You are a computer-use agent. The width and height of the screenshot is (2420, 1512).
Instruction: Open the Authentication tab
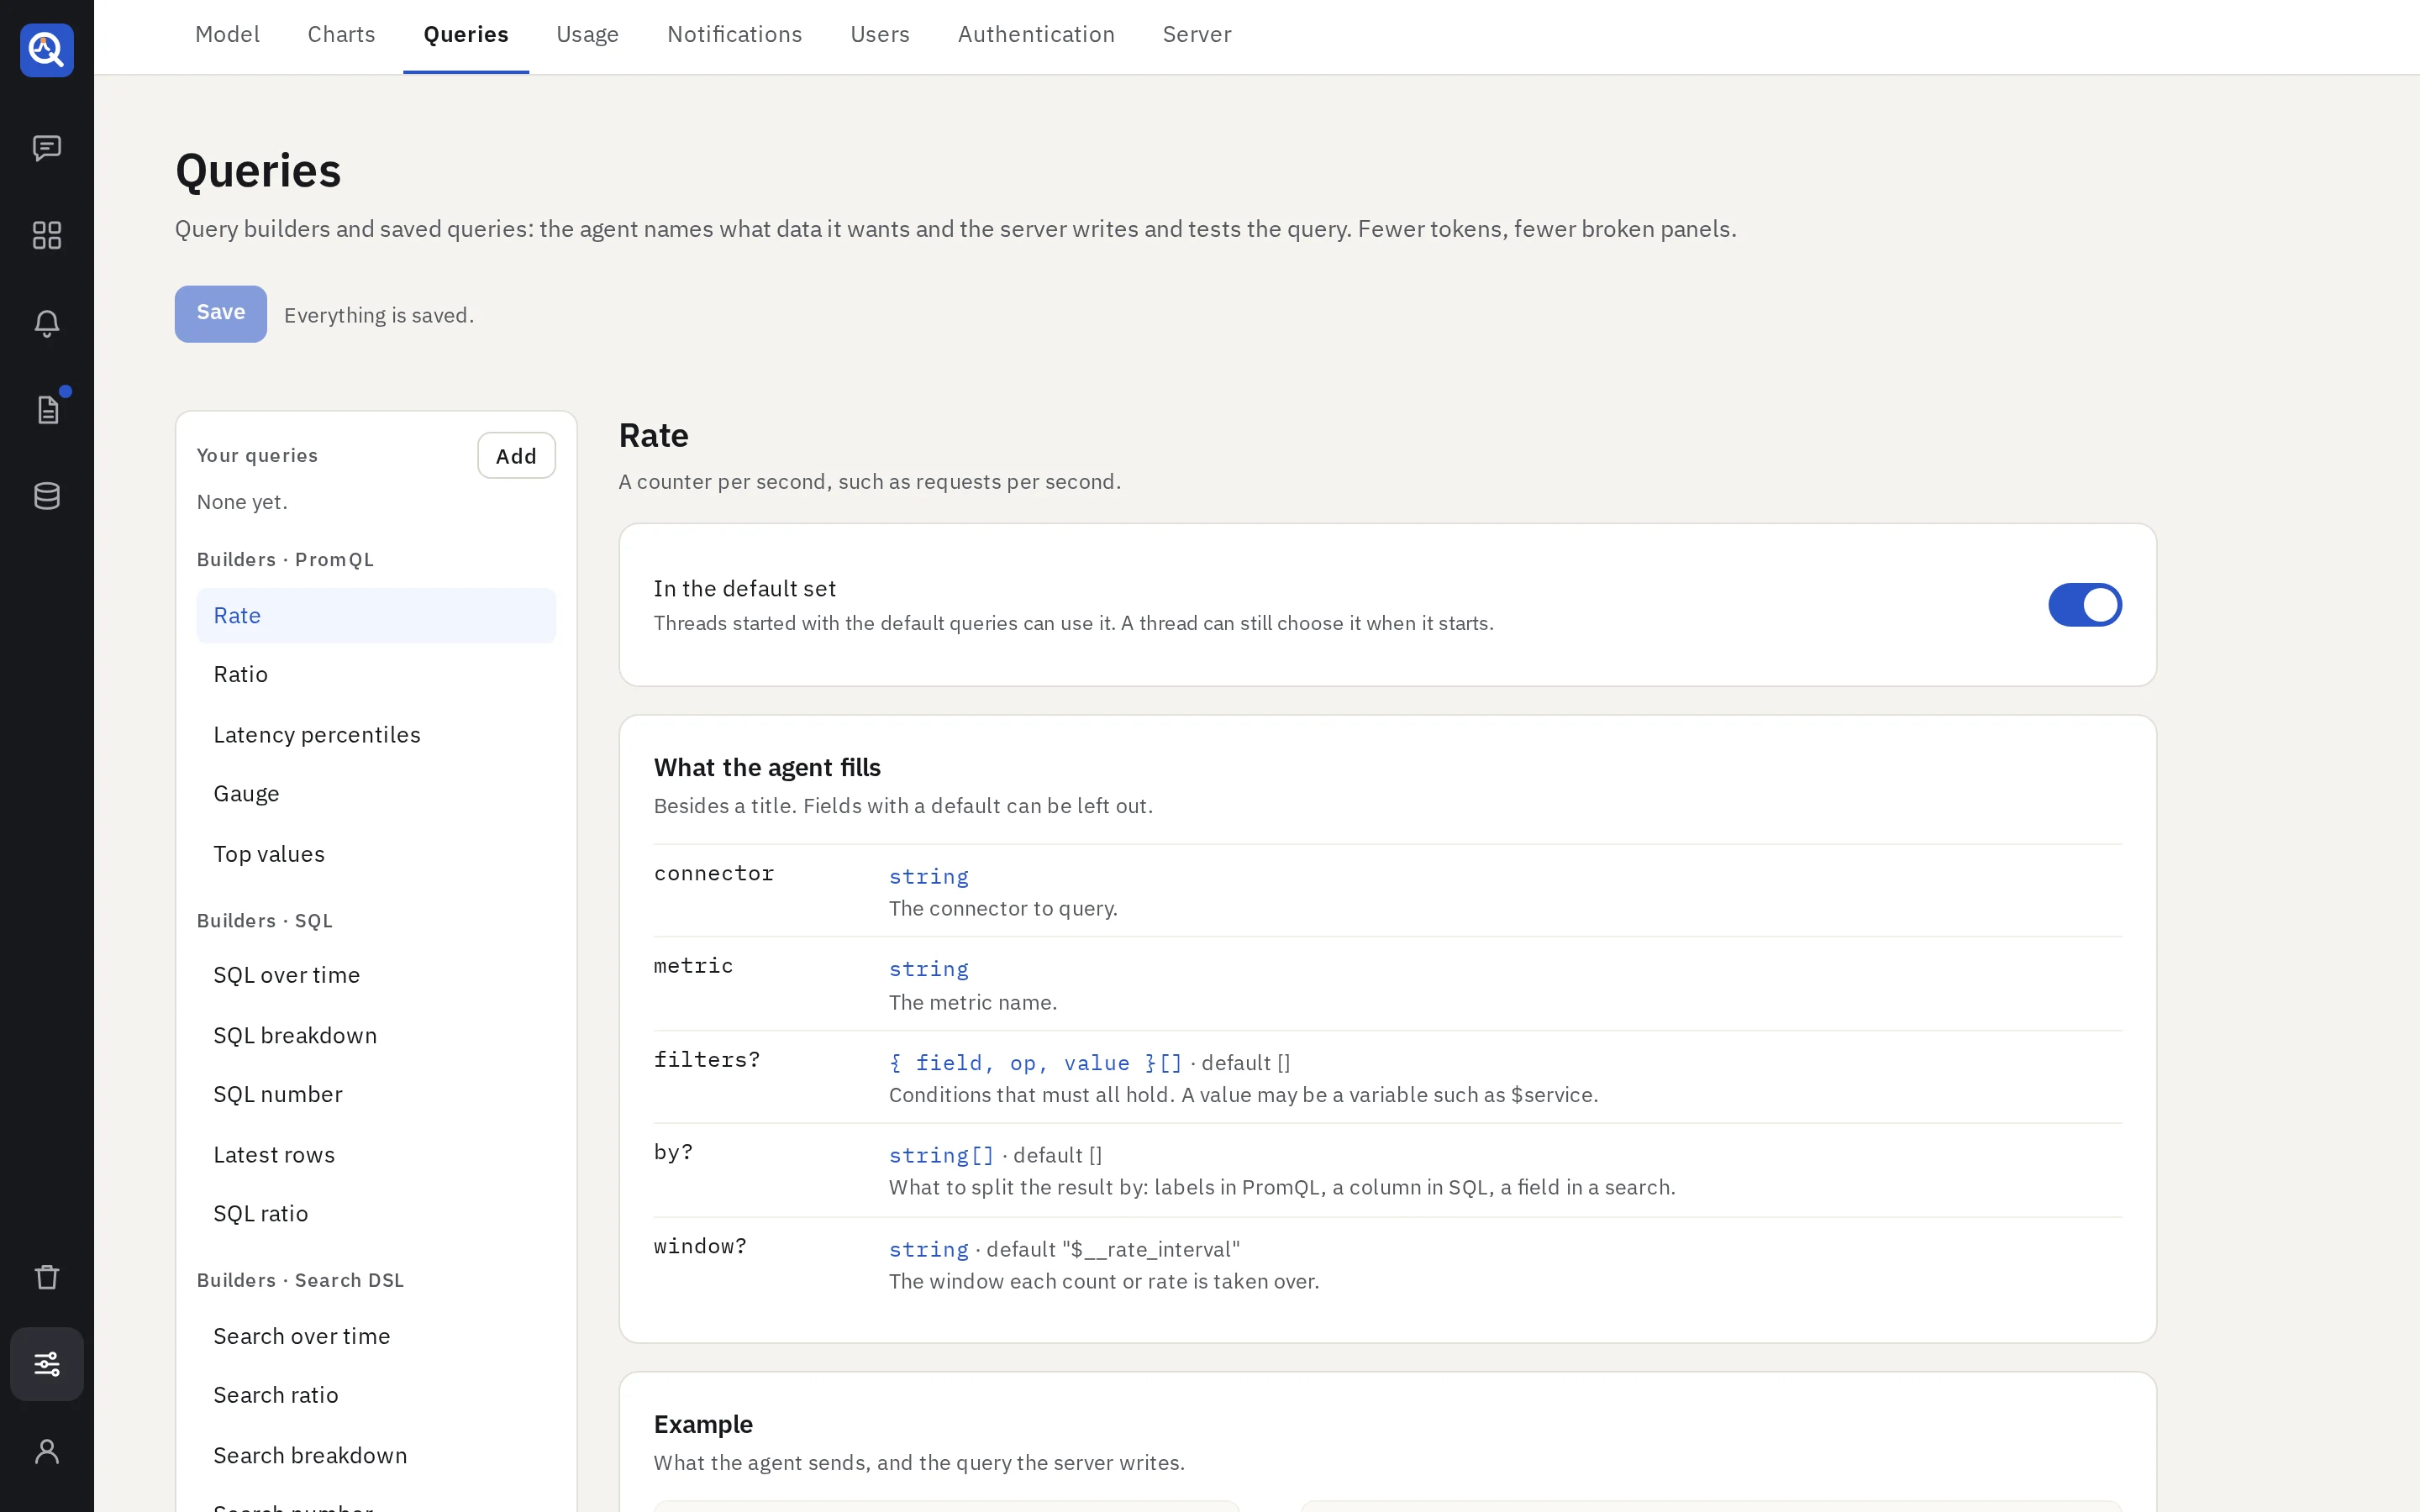tap(1036, 35)
